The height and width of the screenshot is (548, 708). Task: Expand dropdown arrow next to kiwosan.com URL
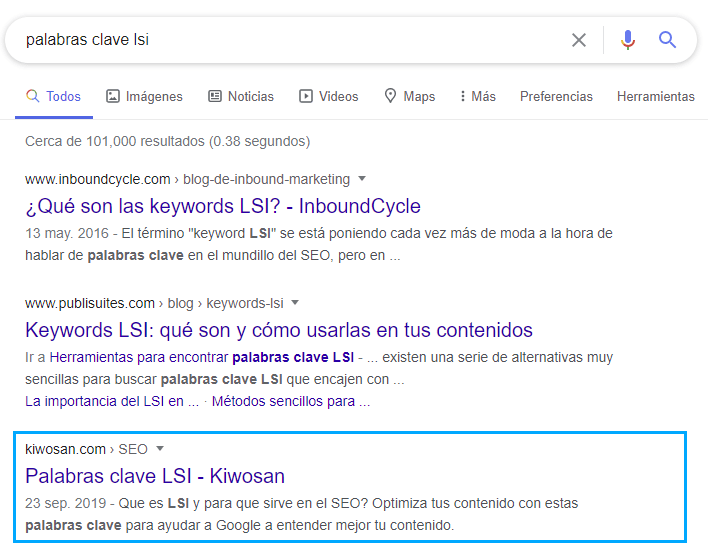click(x=160, y=449)
